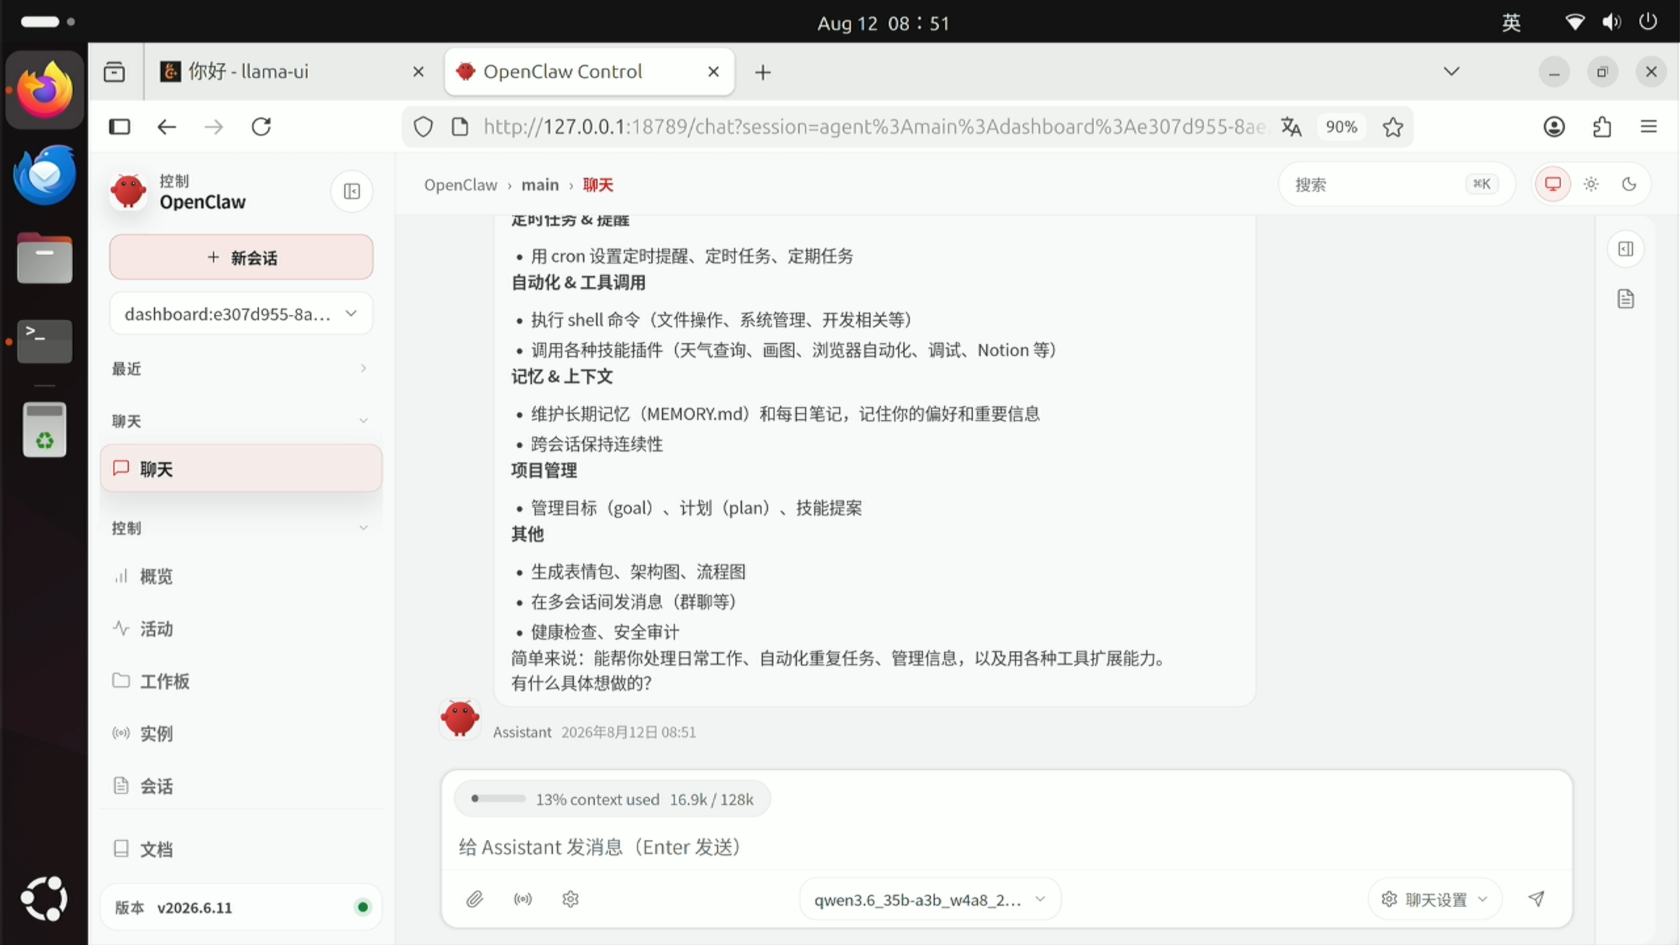Open Firefox extensions puzzle icon
Viewport: 1680px width, 945px height.
click(1602, 127)
